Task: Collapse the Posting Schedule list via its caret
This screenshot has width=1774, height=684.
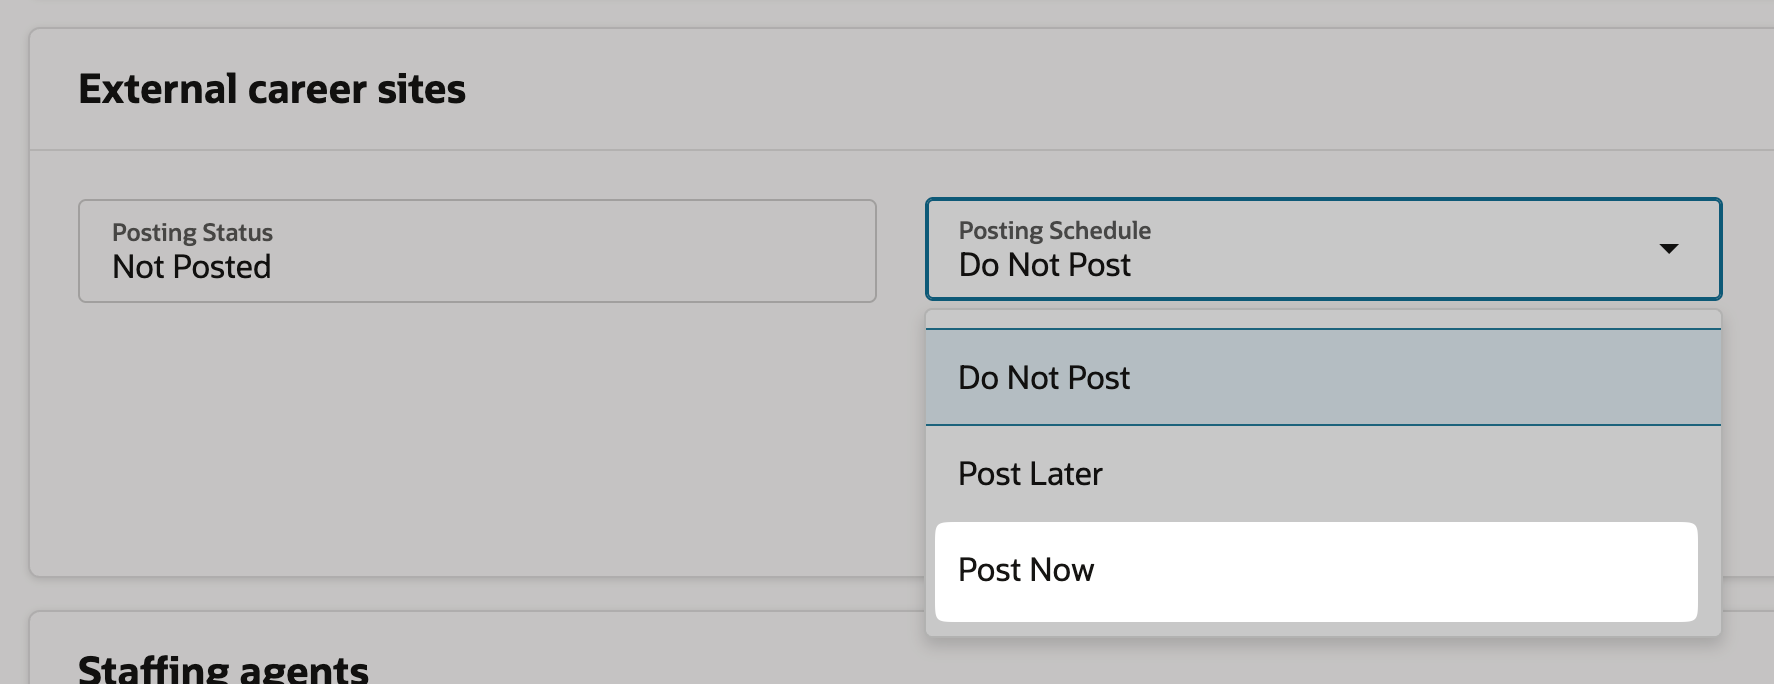Action: (x=1668, y=249)
